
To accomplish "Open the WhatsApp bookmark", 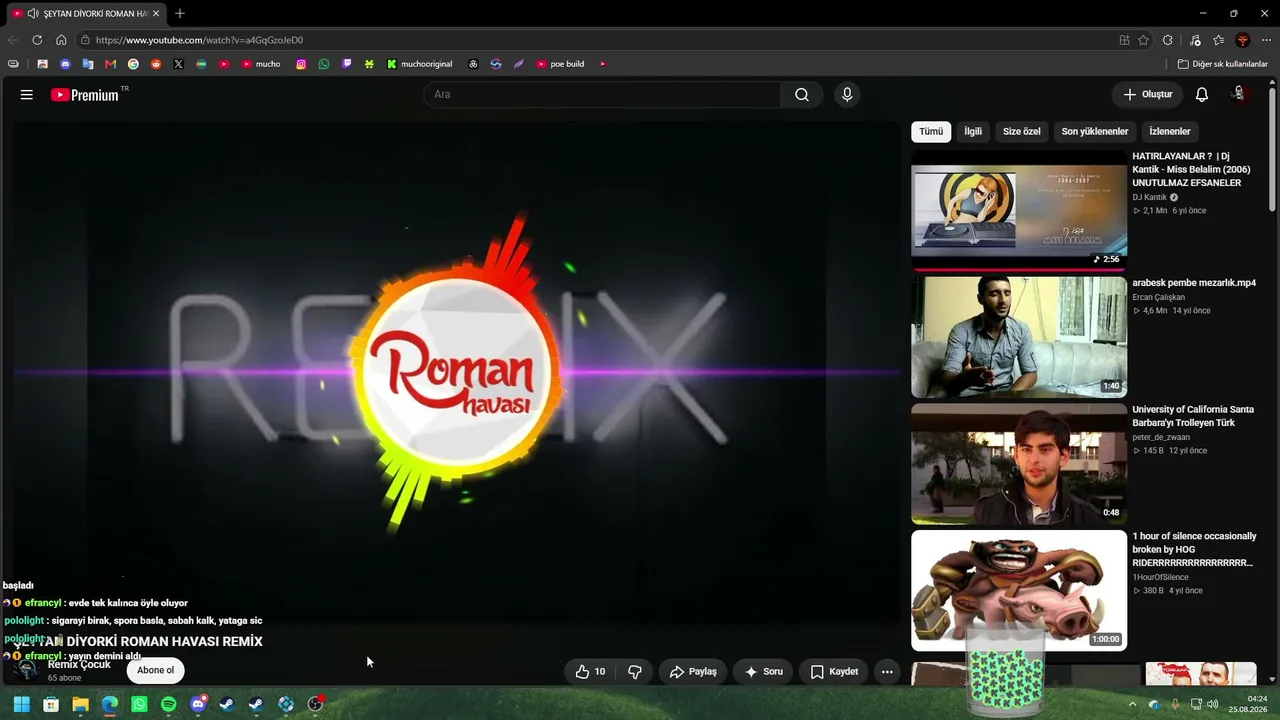I will pyautogui.click(x=324, y=64).
